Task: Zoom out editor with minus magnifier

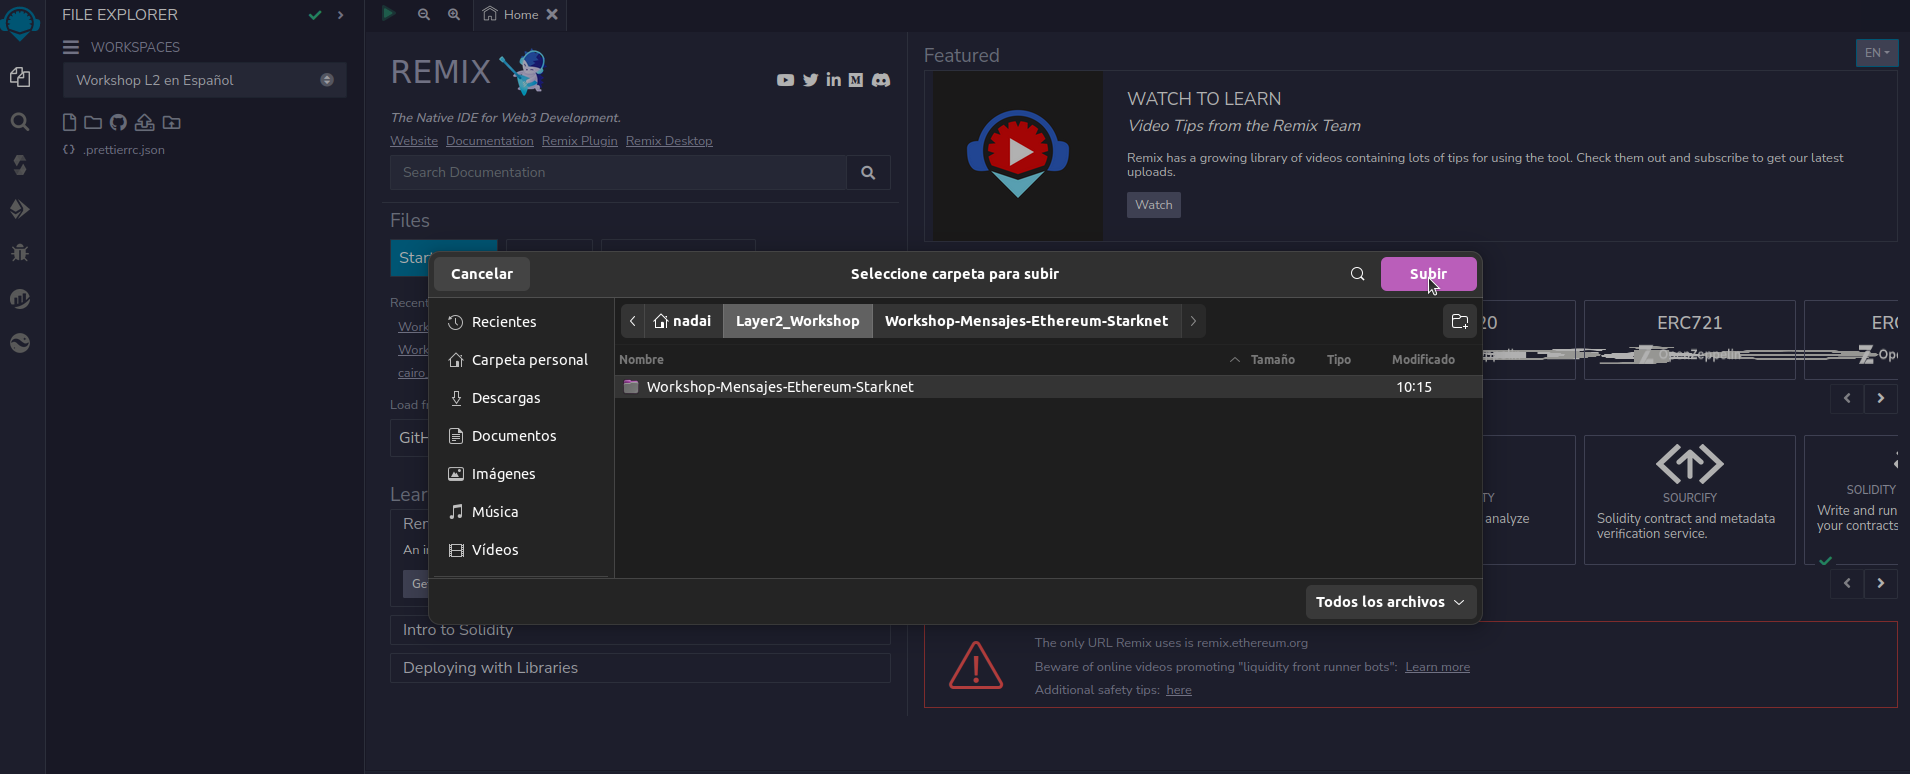Action: tap(424, 14)
